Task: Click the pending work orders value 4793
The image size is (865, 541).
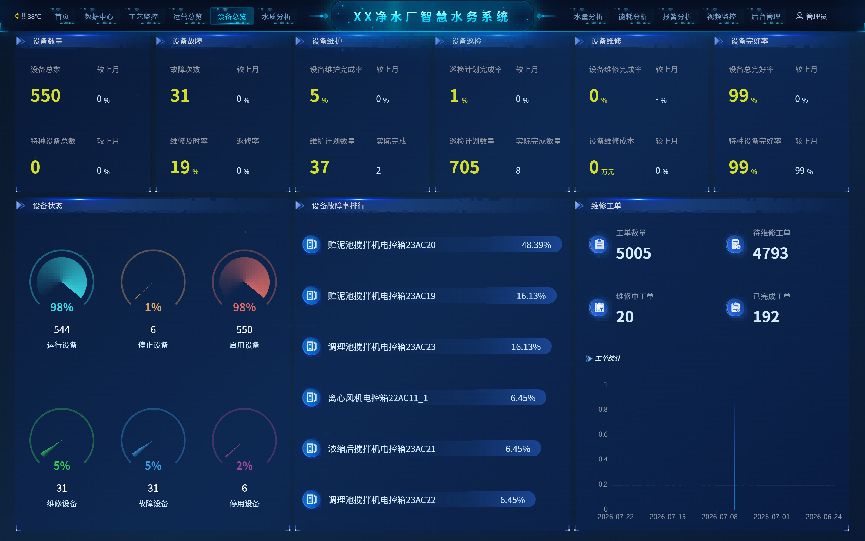Action: [770, 254]
